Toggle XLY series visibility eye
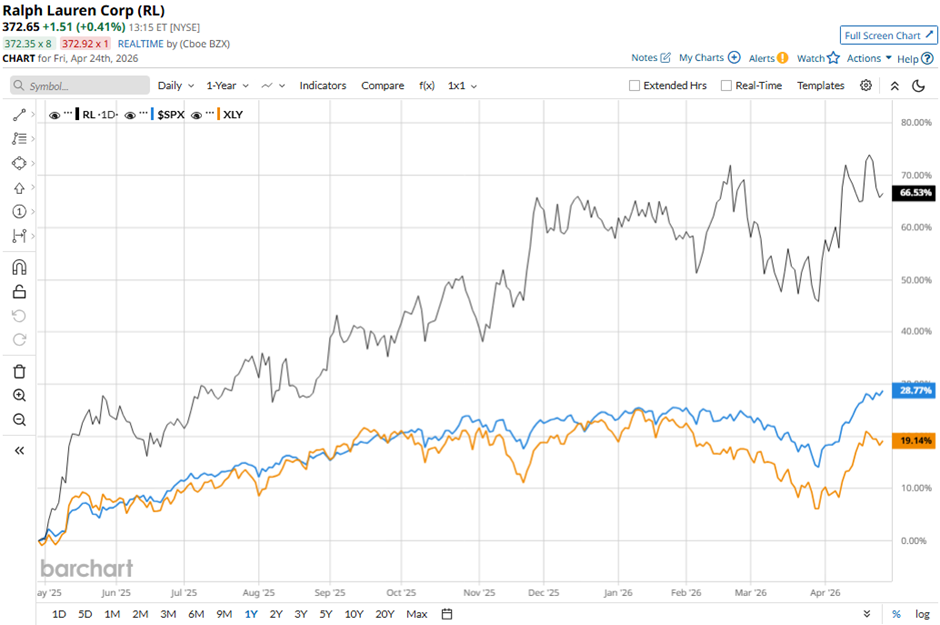This screenshot has height=625, width=940. (196, 115)
